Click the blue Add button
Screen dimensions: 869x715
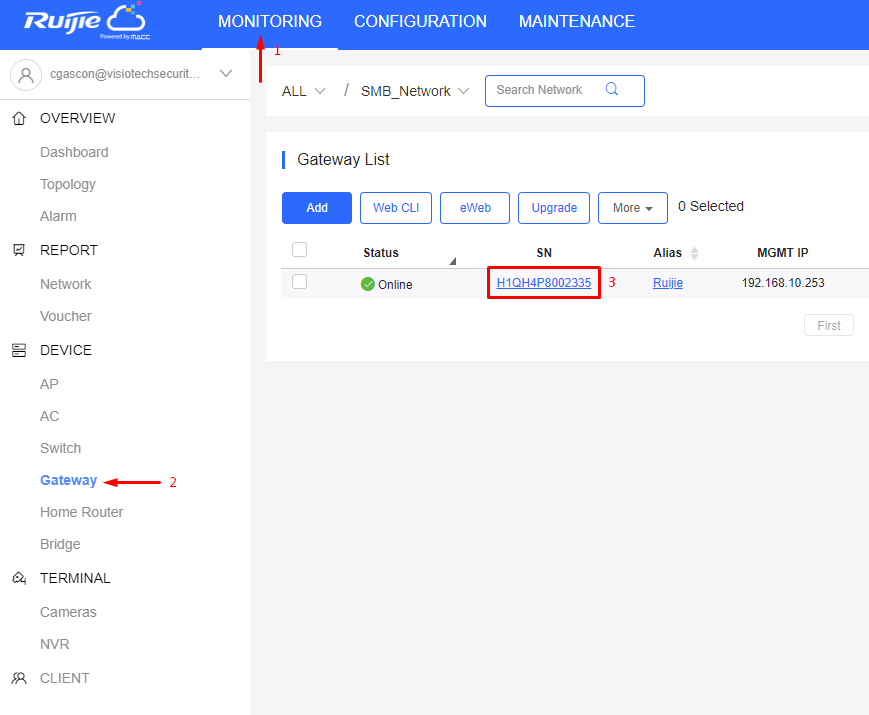pos(316,208)
